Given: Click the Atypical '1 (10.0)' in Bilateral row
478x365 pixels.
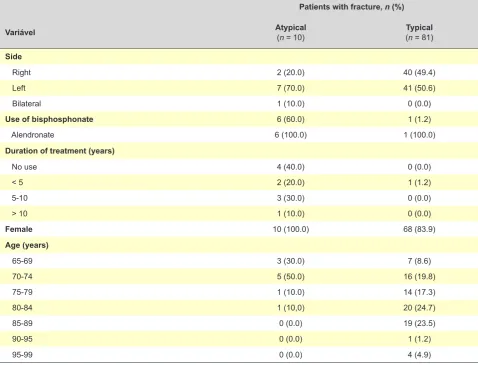Looking at the screenshot, I should [x=291, y=104].
